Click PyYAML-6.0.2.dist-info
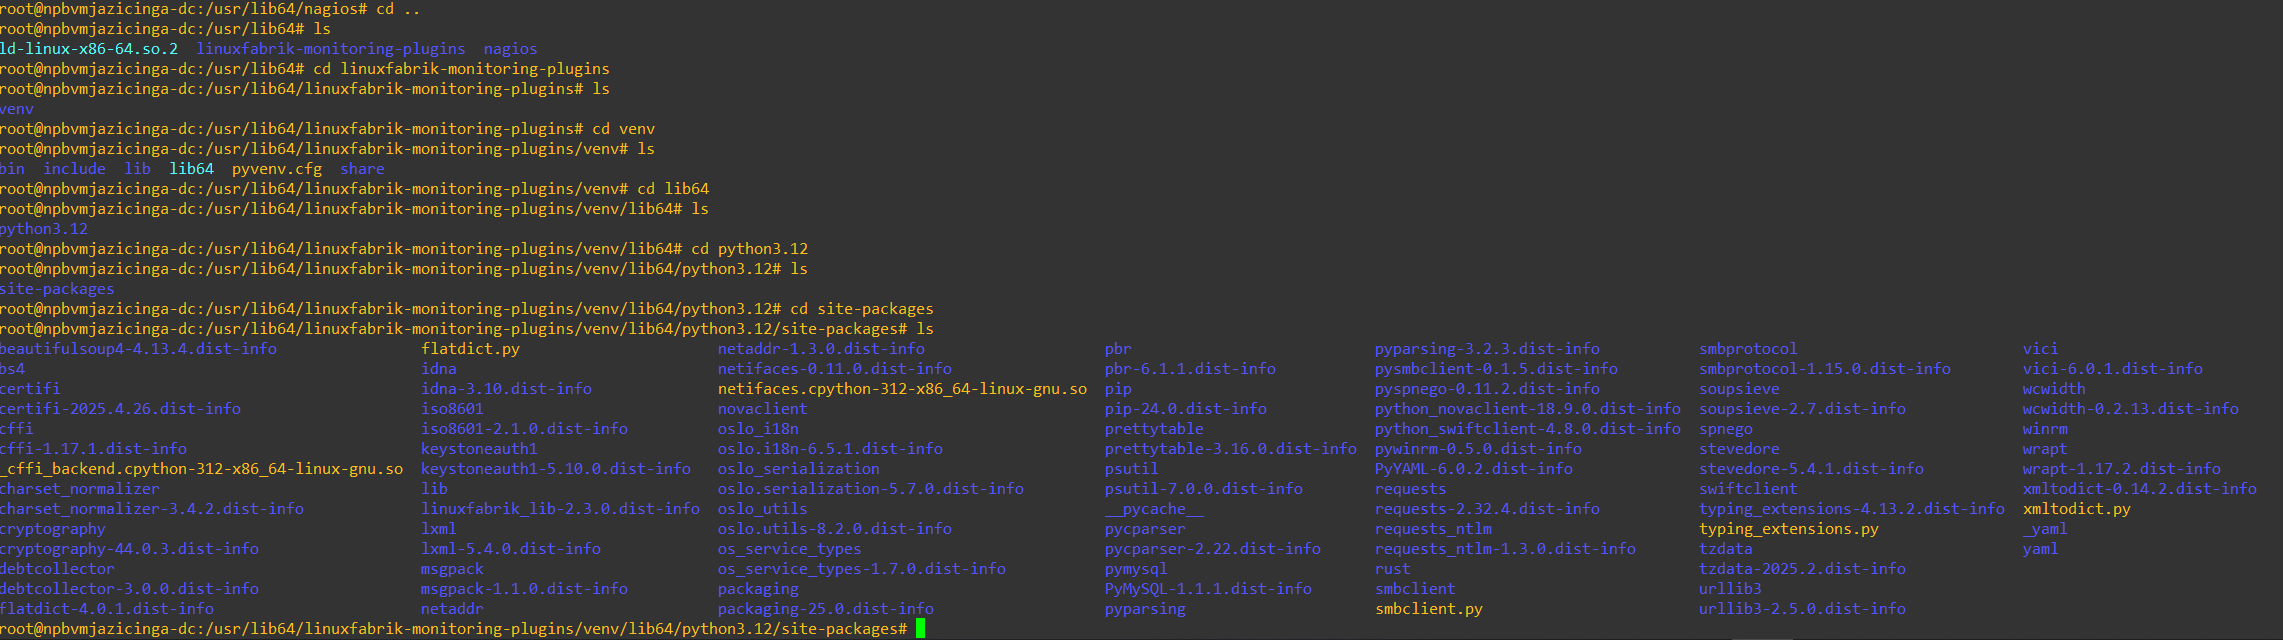The image size is (2283, 640). 1474,469
